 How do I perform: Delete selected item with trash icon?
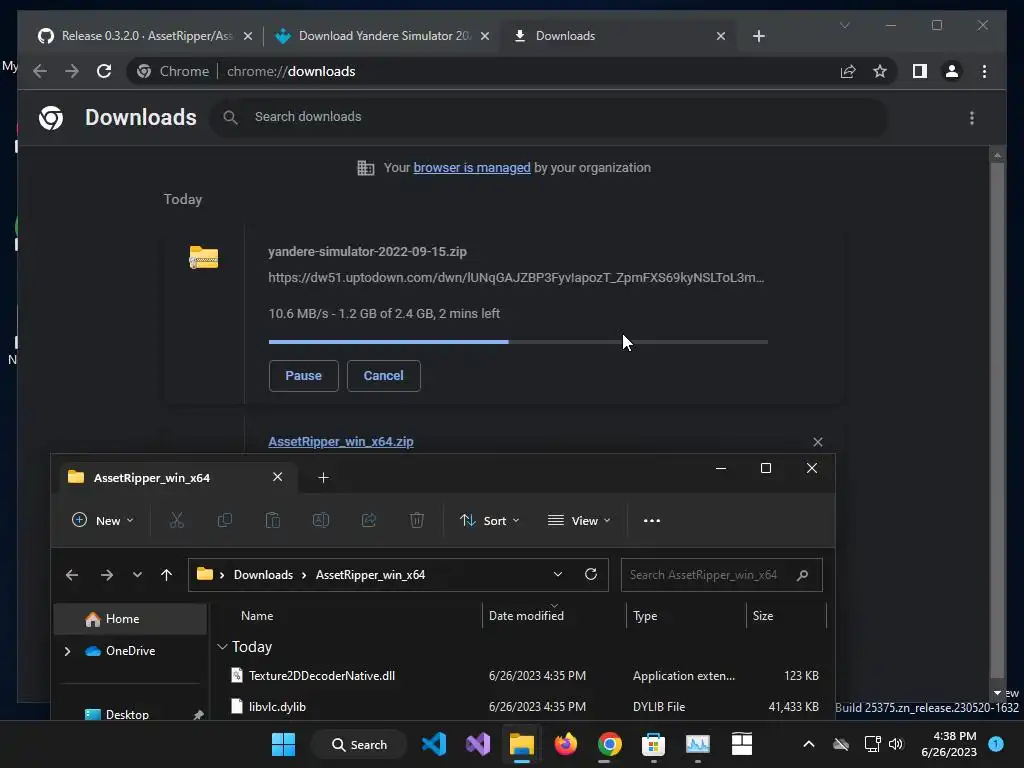[417, 520]
